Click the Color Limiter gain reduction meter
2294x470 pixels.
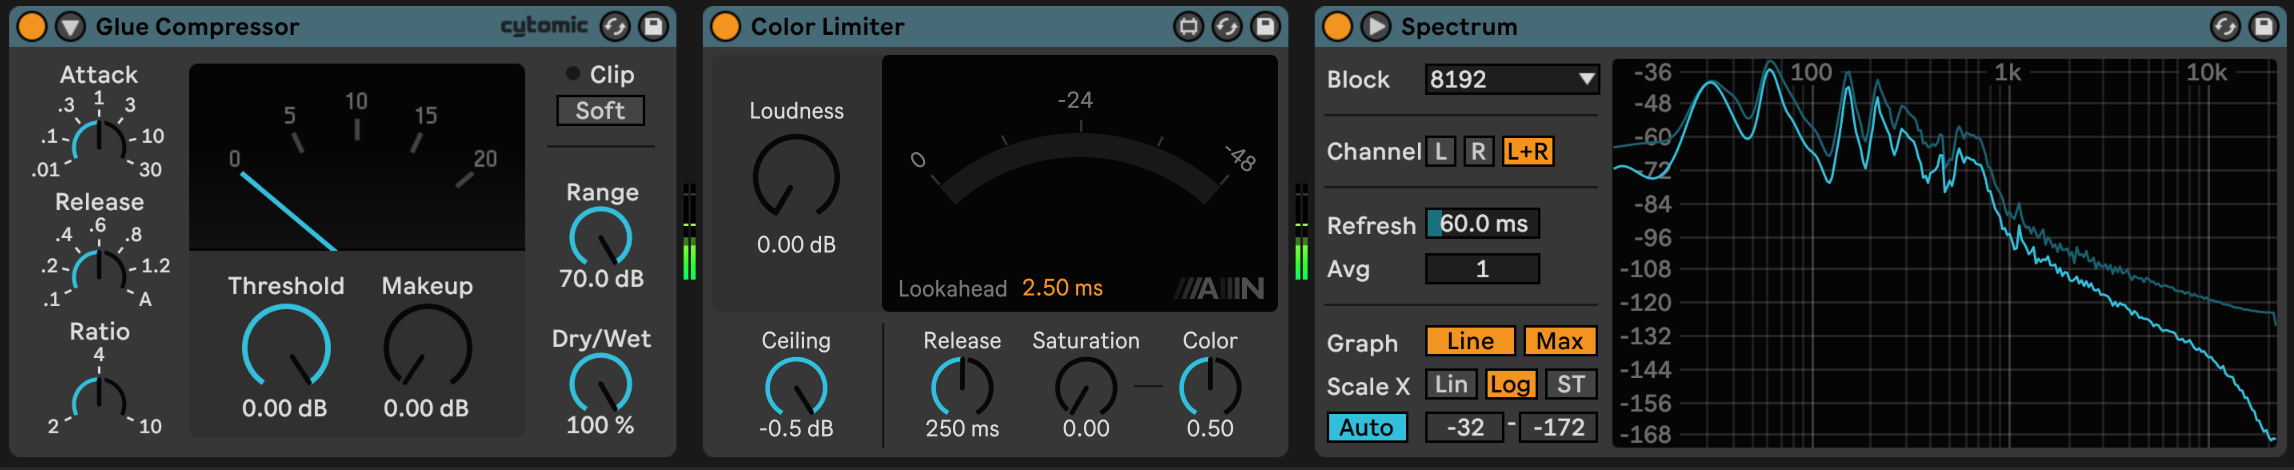1080,183
